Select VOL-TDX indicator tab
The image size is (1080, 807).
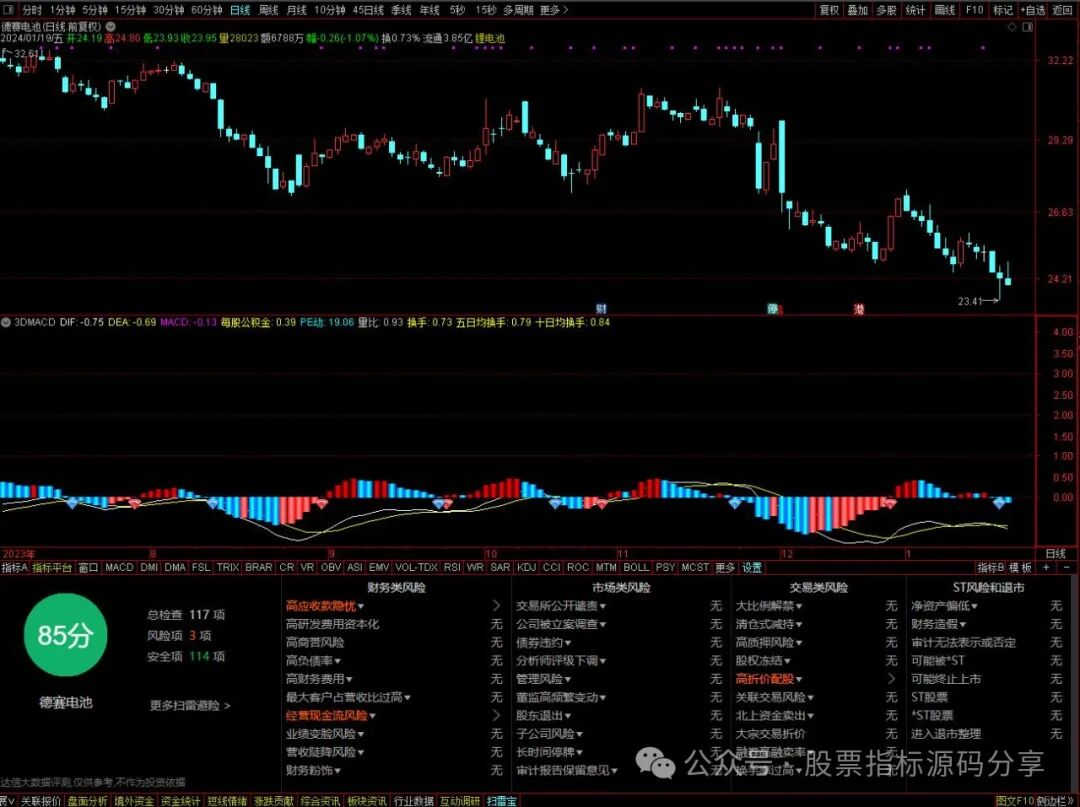[x=416, y=567]
